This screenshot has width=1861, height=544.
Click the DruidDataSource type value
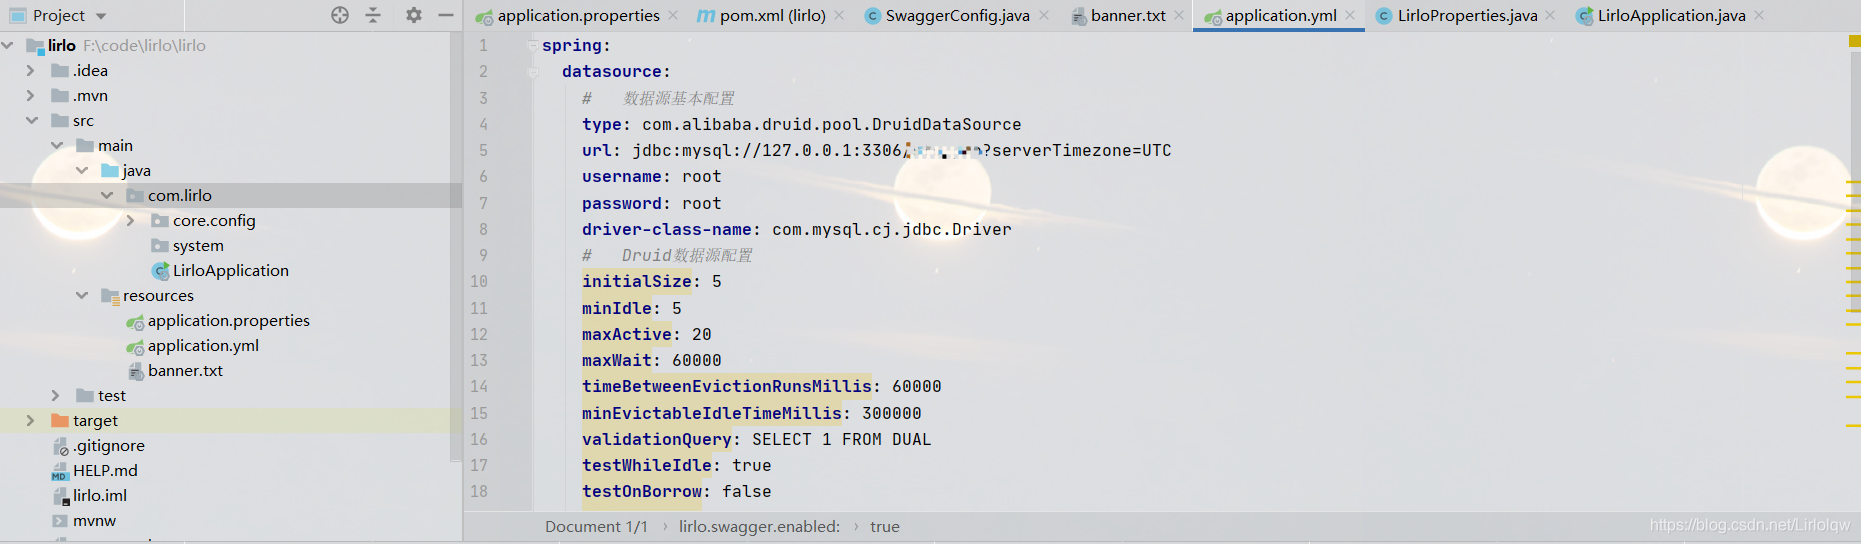click(x=831, y=124)
